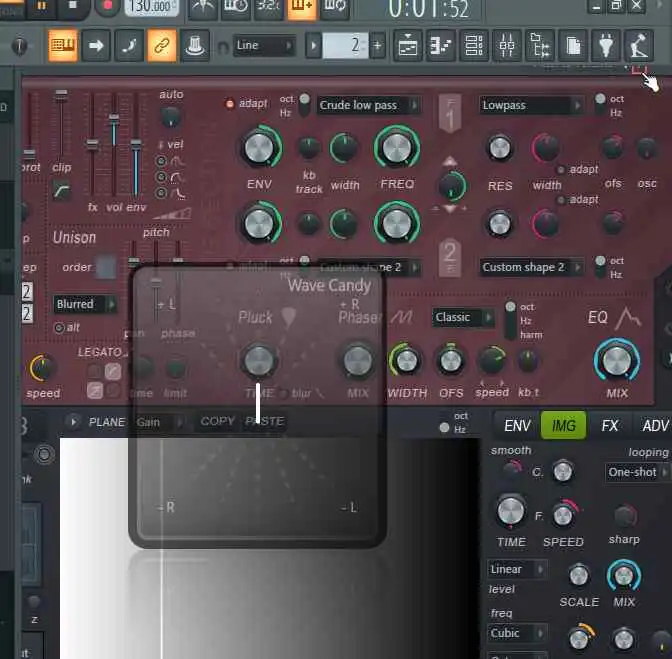The image size is (672, 659).
Task: Open the Browser tree view icon
Action: point(540,45)
